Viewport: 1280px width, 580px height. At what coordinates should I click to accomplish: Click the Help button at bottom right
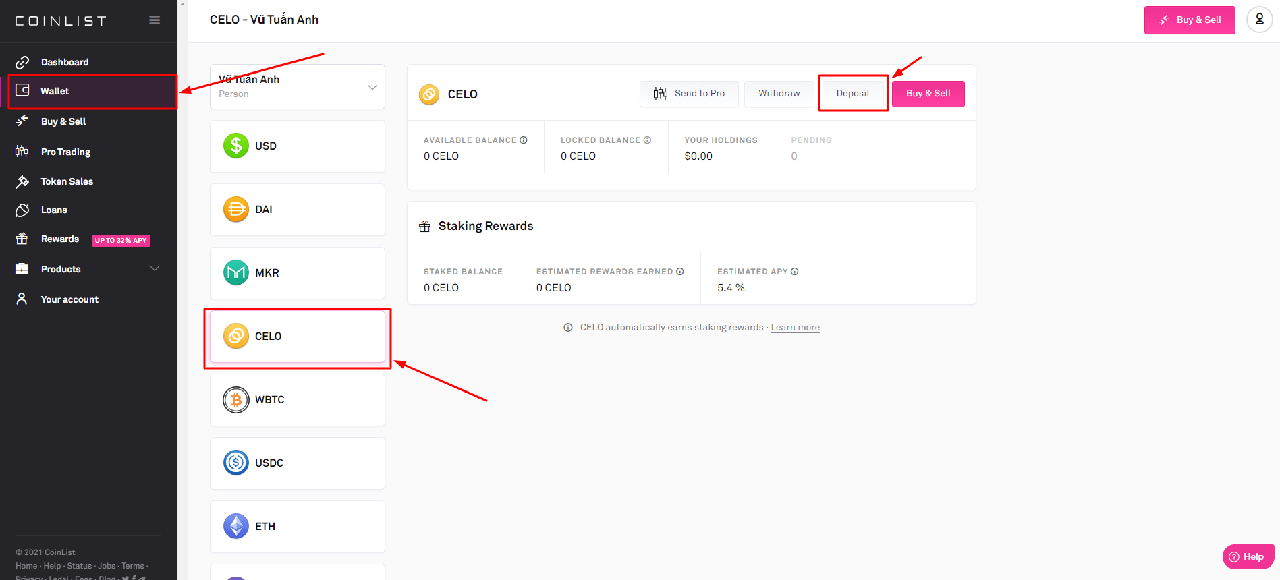pos(1248,556)
